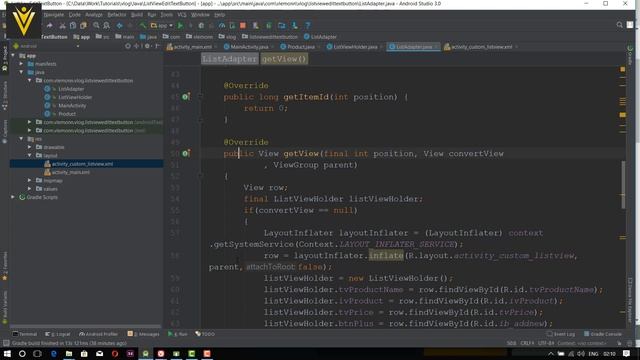The width and height of the screenshot is (640, 360).
Task: Expand the manifests folder
Action: tap(21, 64)
